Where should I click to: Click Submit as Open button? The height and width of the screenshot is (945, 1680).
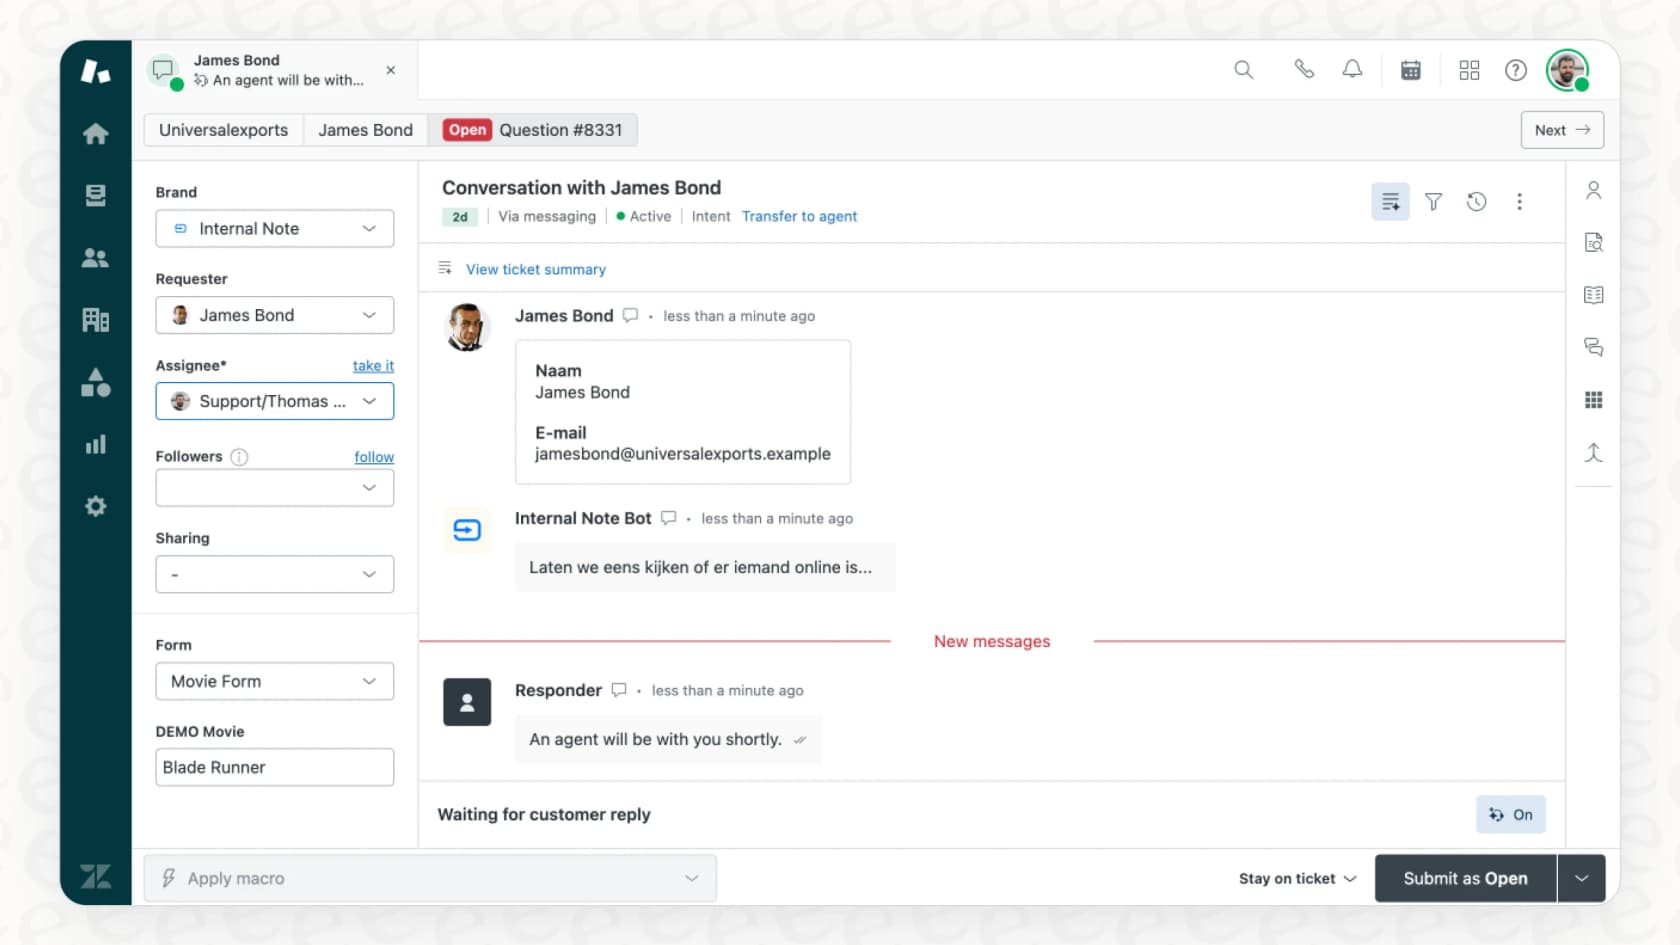(1465, 878)
